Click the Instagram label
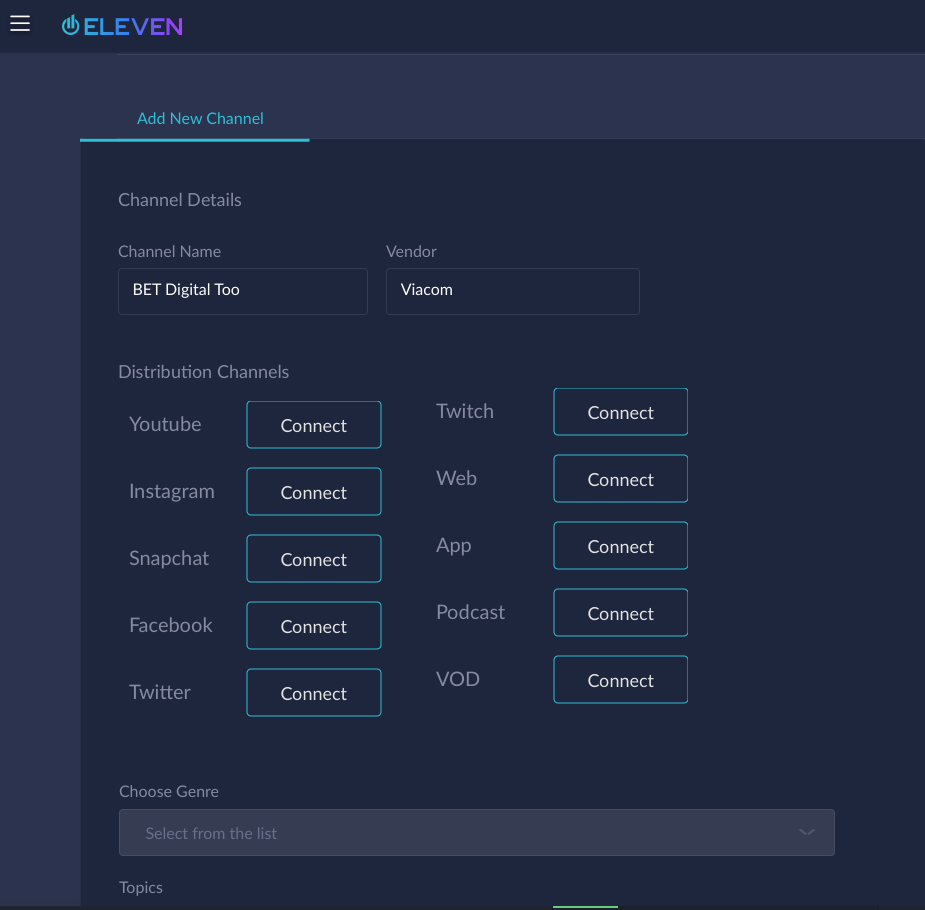This screenshot has width=925, height=910. [x=172, y=491]
